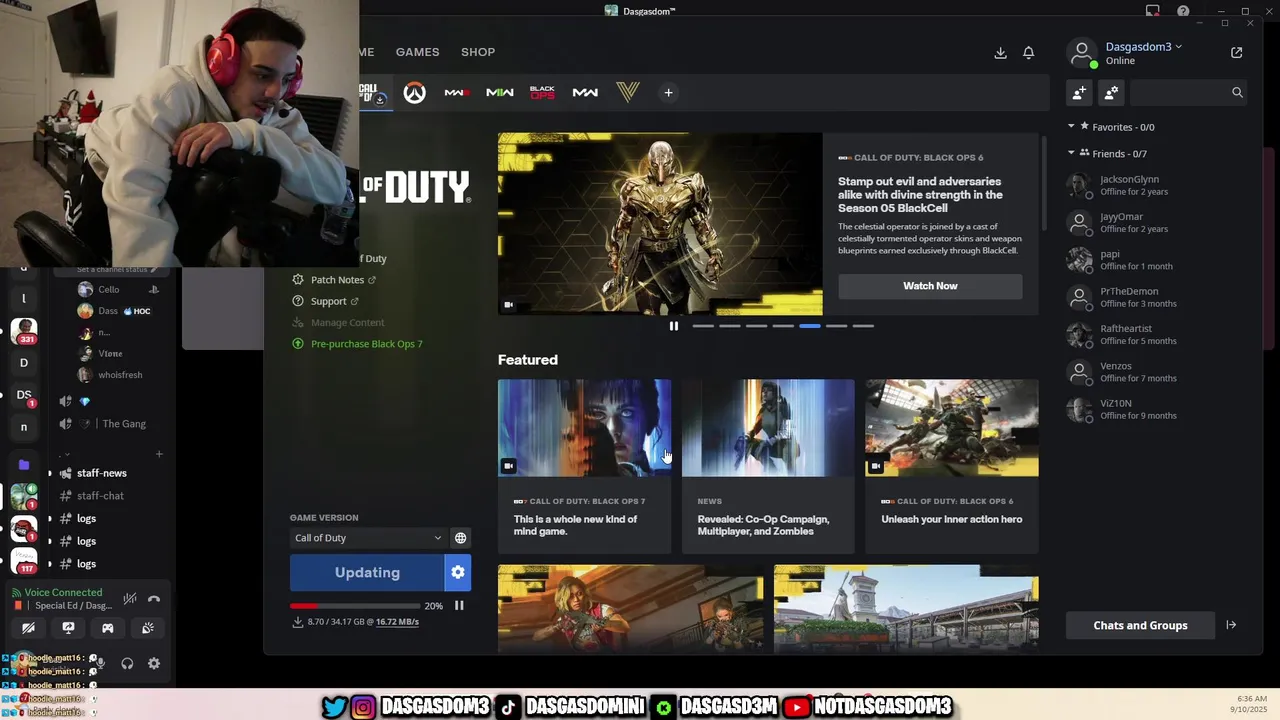
Task: Select the white MW game icon
Action: pos(585,93)
